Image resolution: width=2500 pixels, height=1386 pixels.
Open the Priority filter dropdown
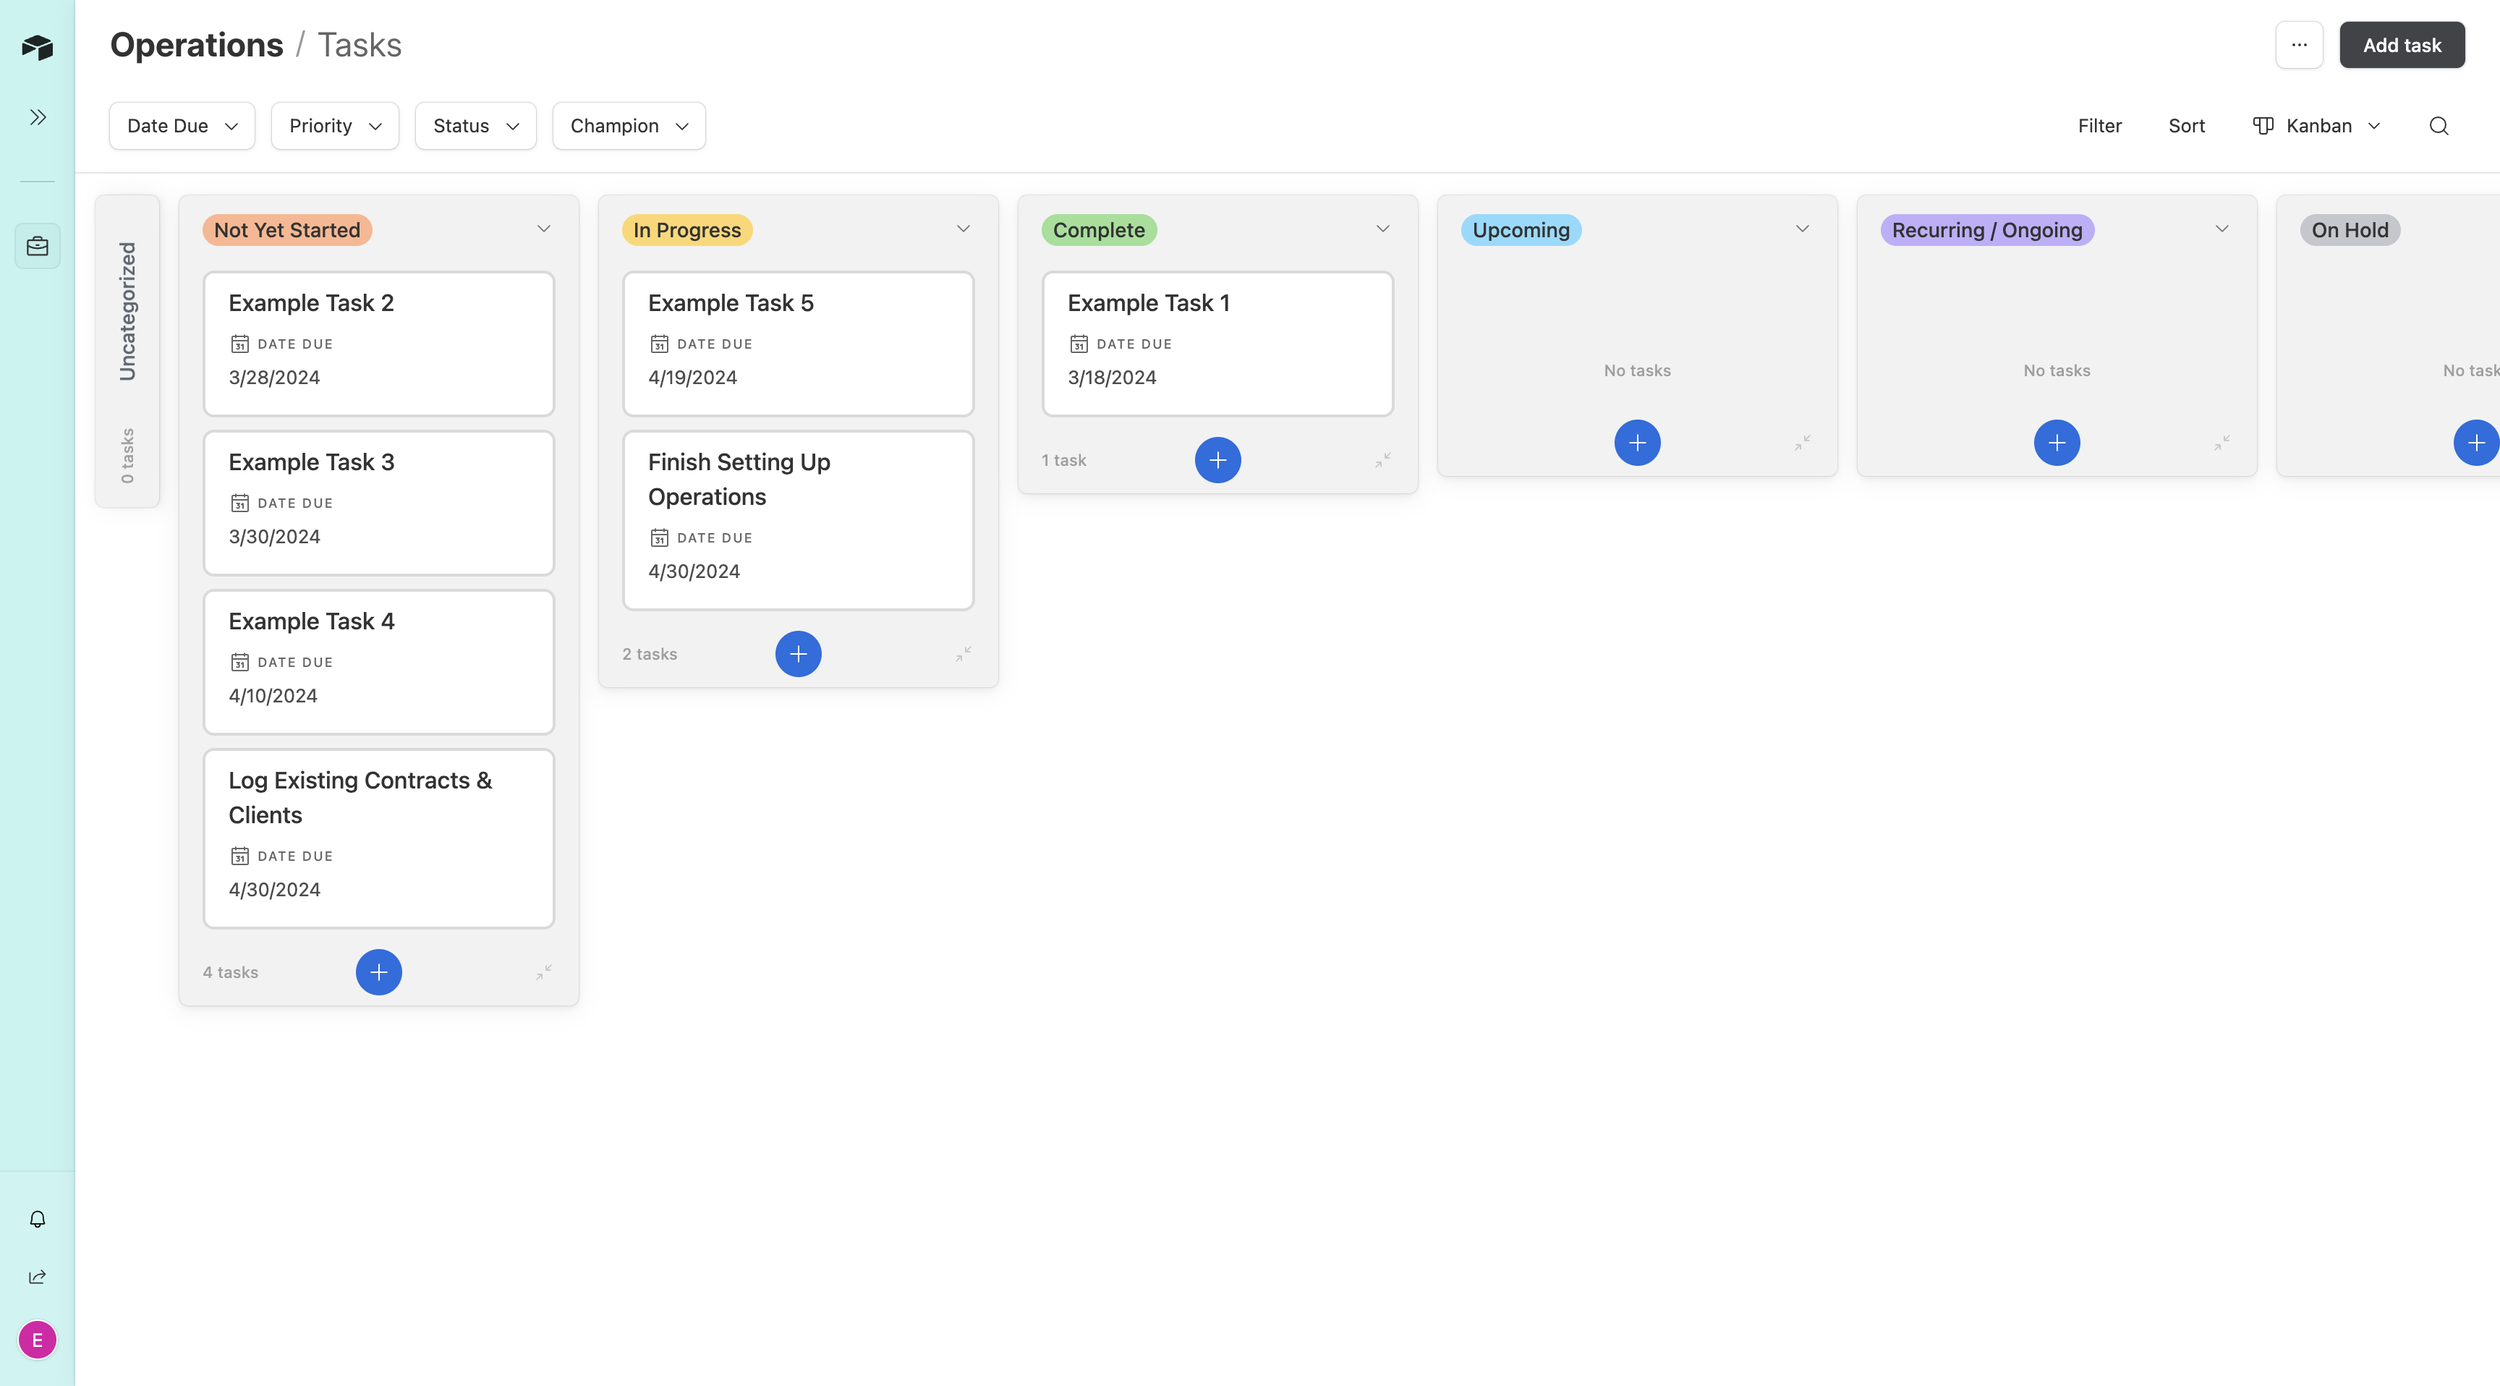(x=335, y=126)
